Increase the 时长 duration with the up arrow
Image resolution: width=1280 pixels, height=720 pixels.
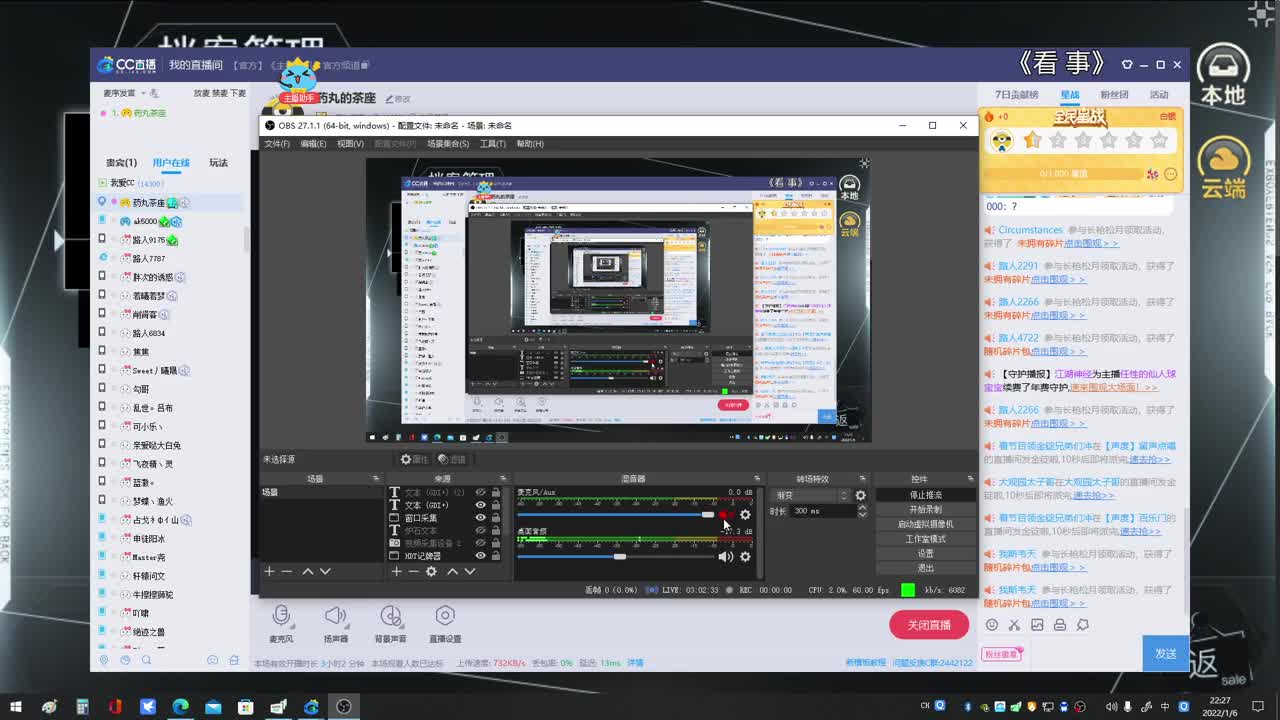pos(862,507)
